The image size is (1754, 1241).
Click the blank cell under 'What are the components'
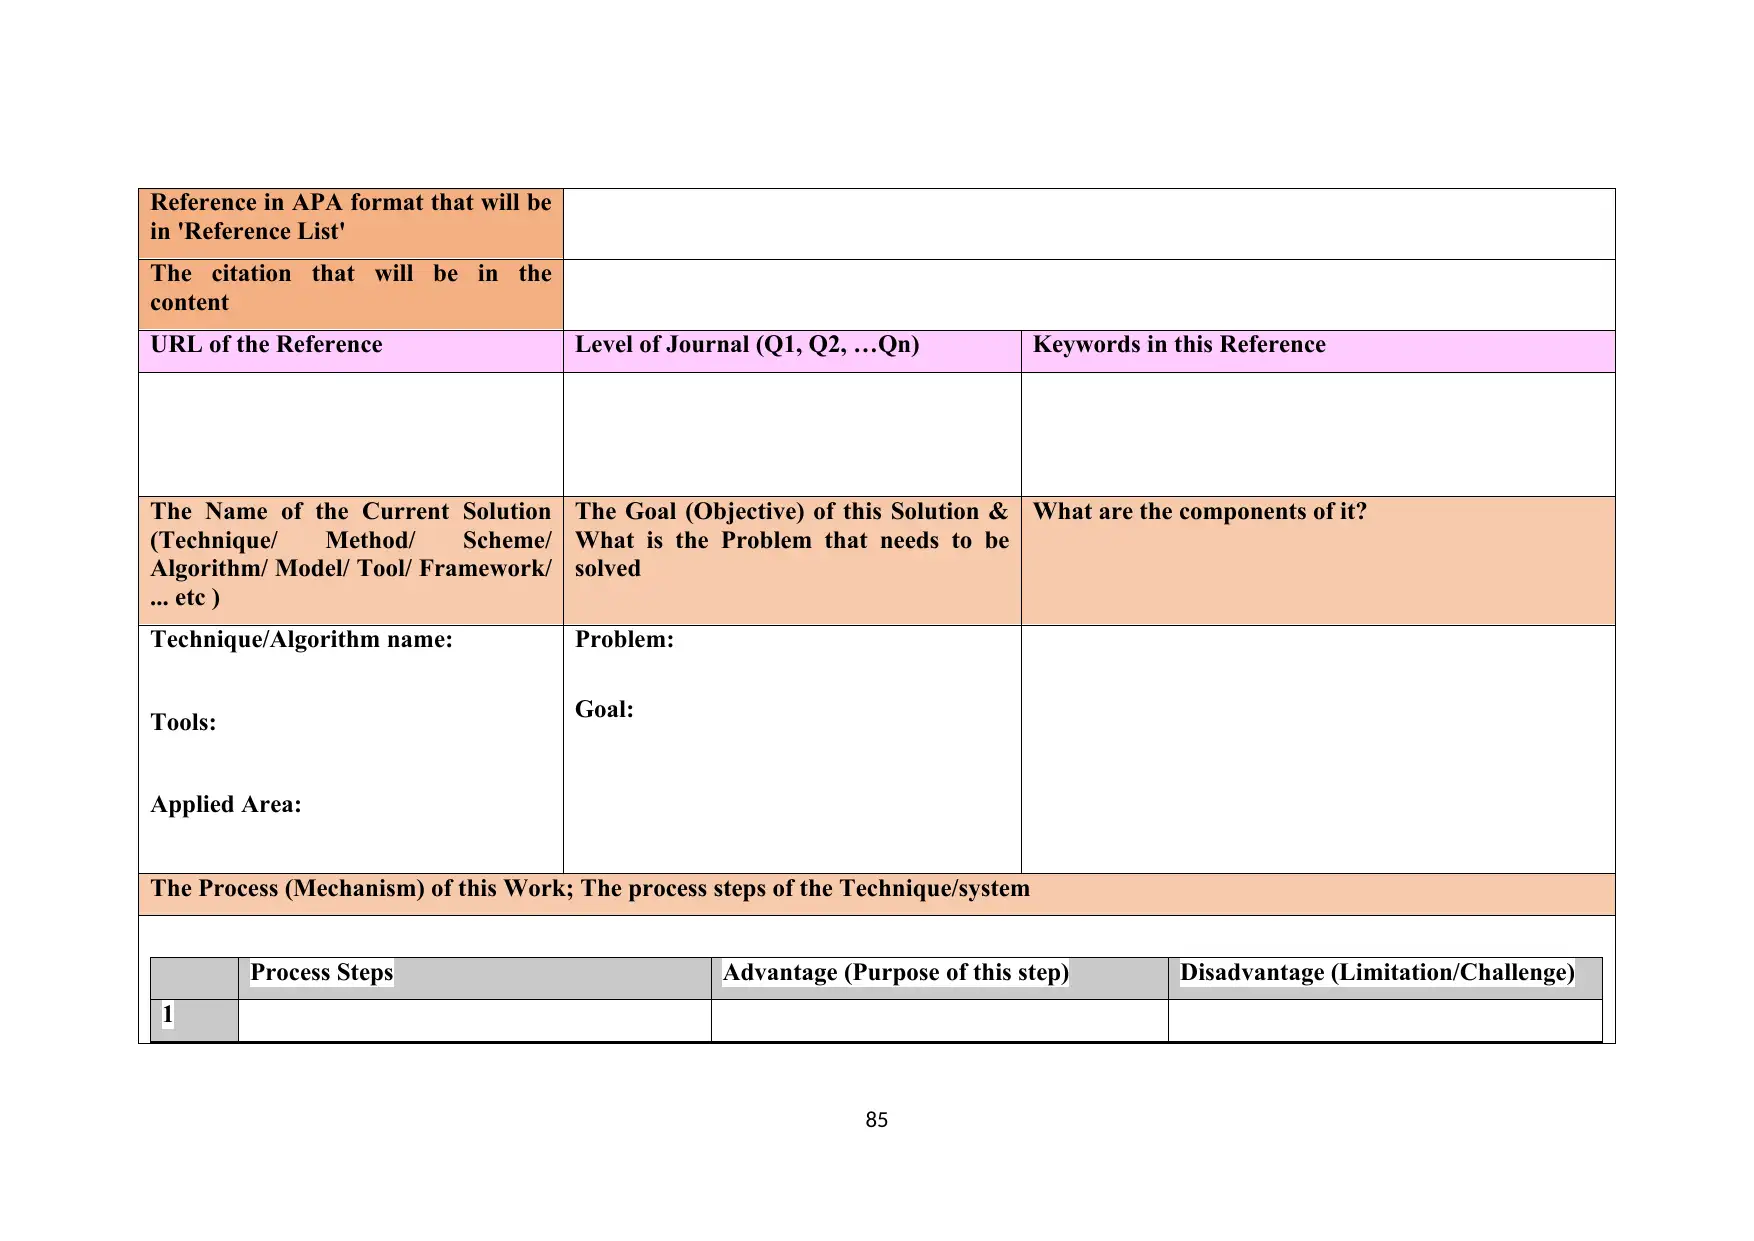(1318, 749)
